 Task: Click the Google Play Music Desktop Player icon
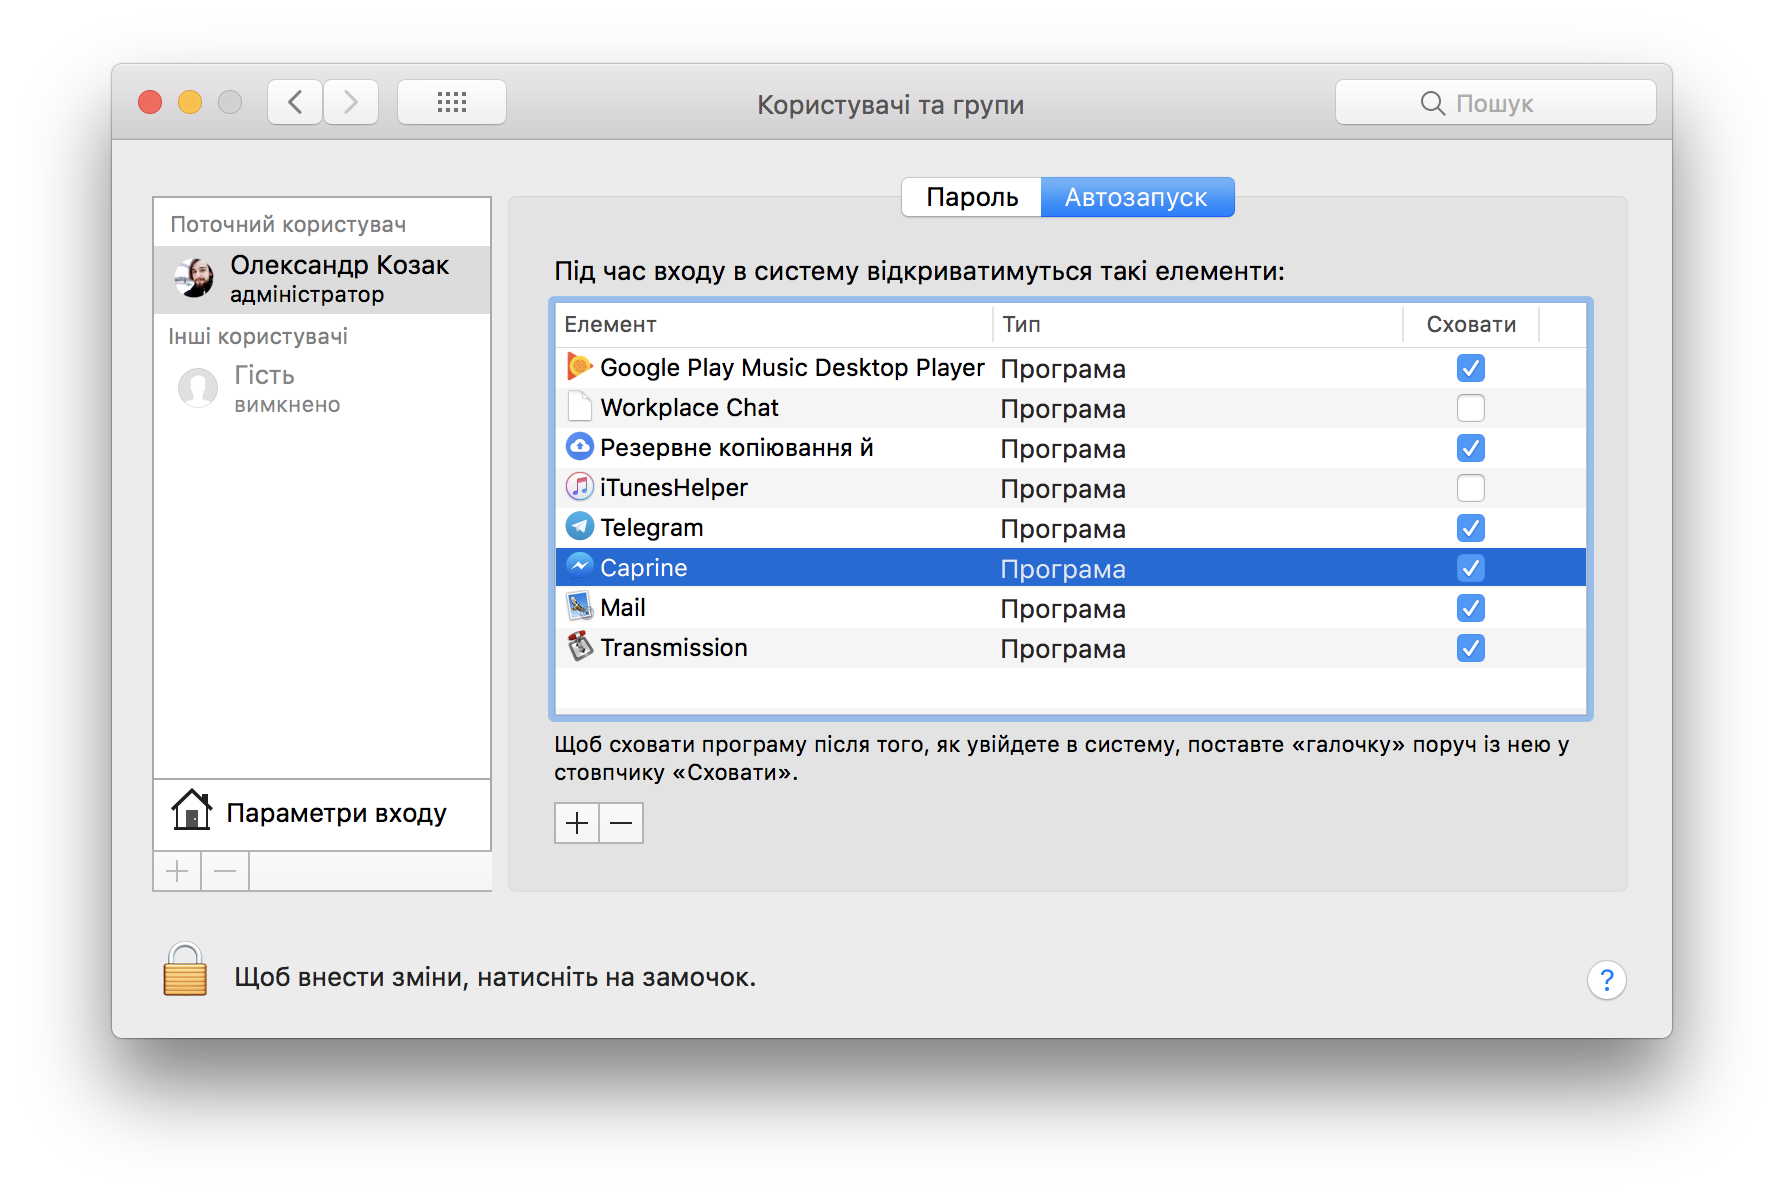[578, 367]
